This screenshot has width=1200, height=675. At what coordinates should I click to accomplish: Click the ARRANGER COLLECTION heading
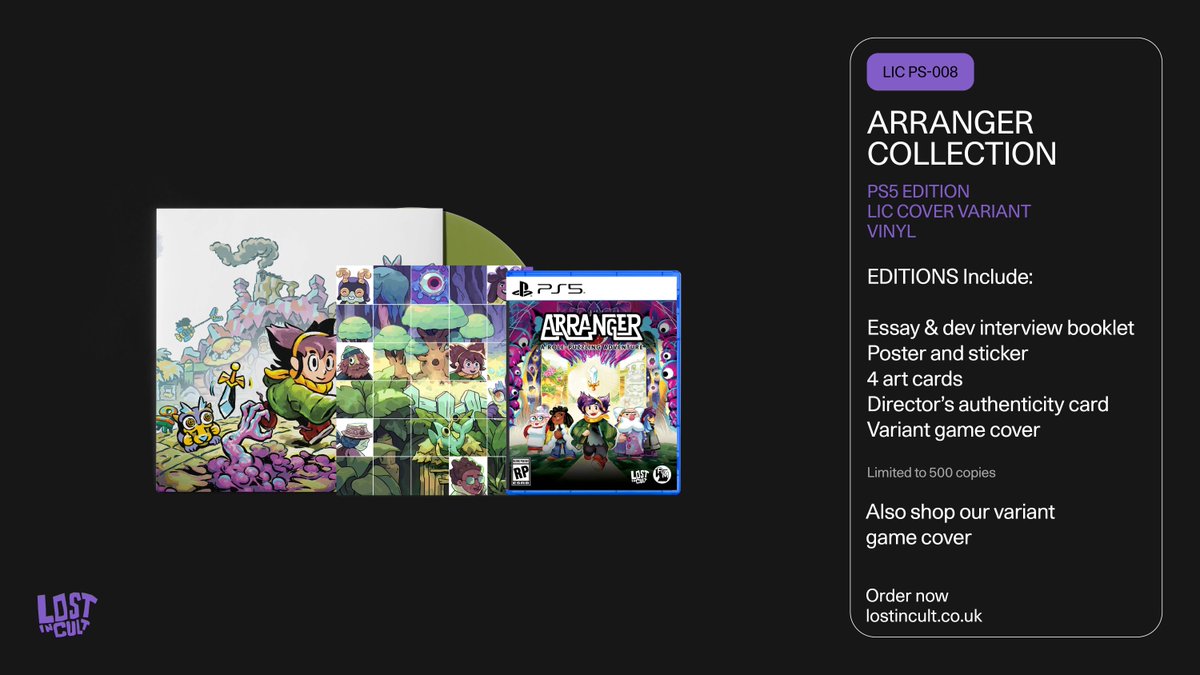(962, 138)
